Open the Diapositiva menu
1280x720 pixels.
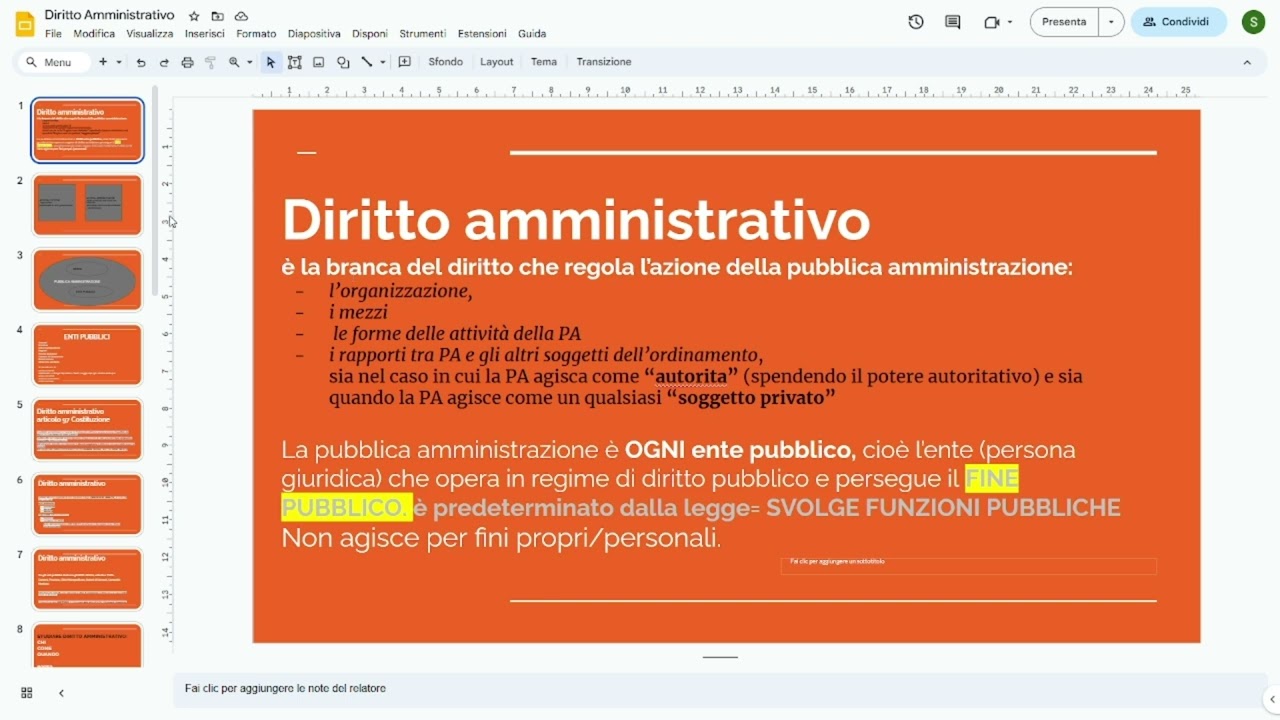tap(314, 34)
